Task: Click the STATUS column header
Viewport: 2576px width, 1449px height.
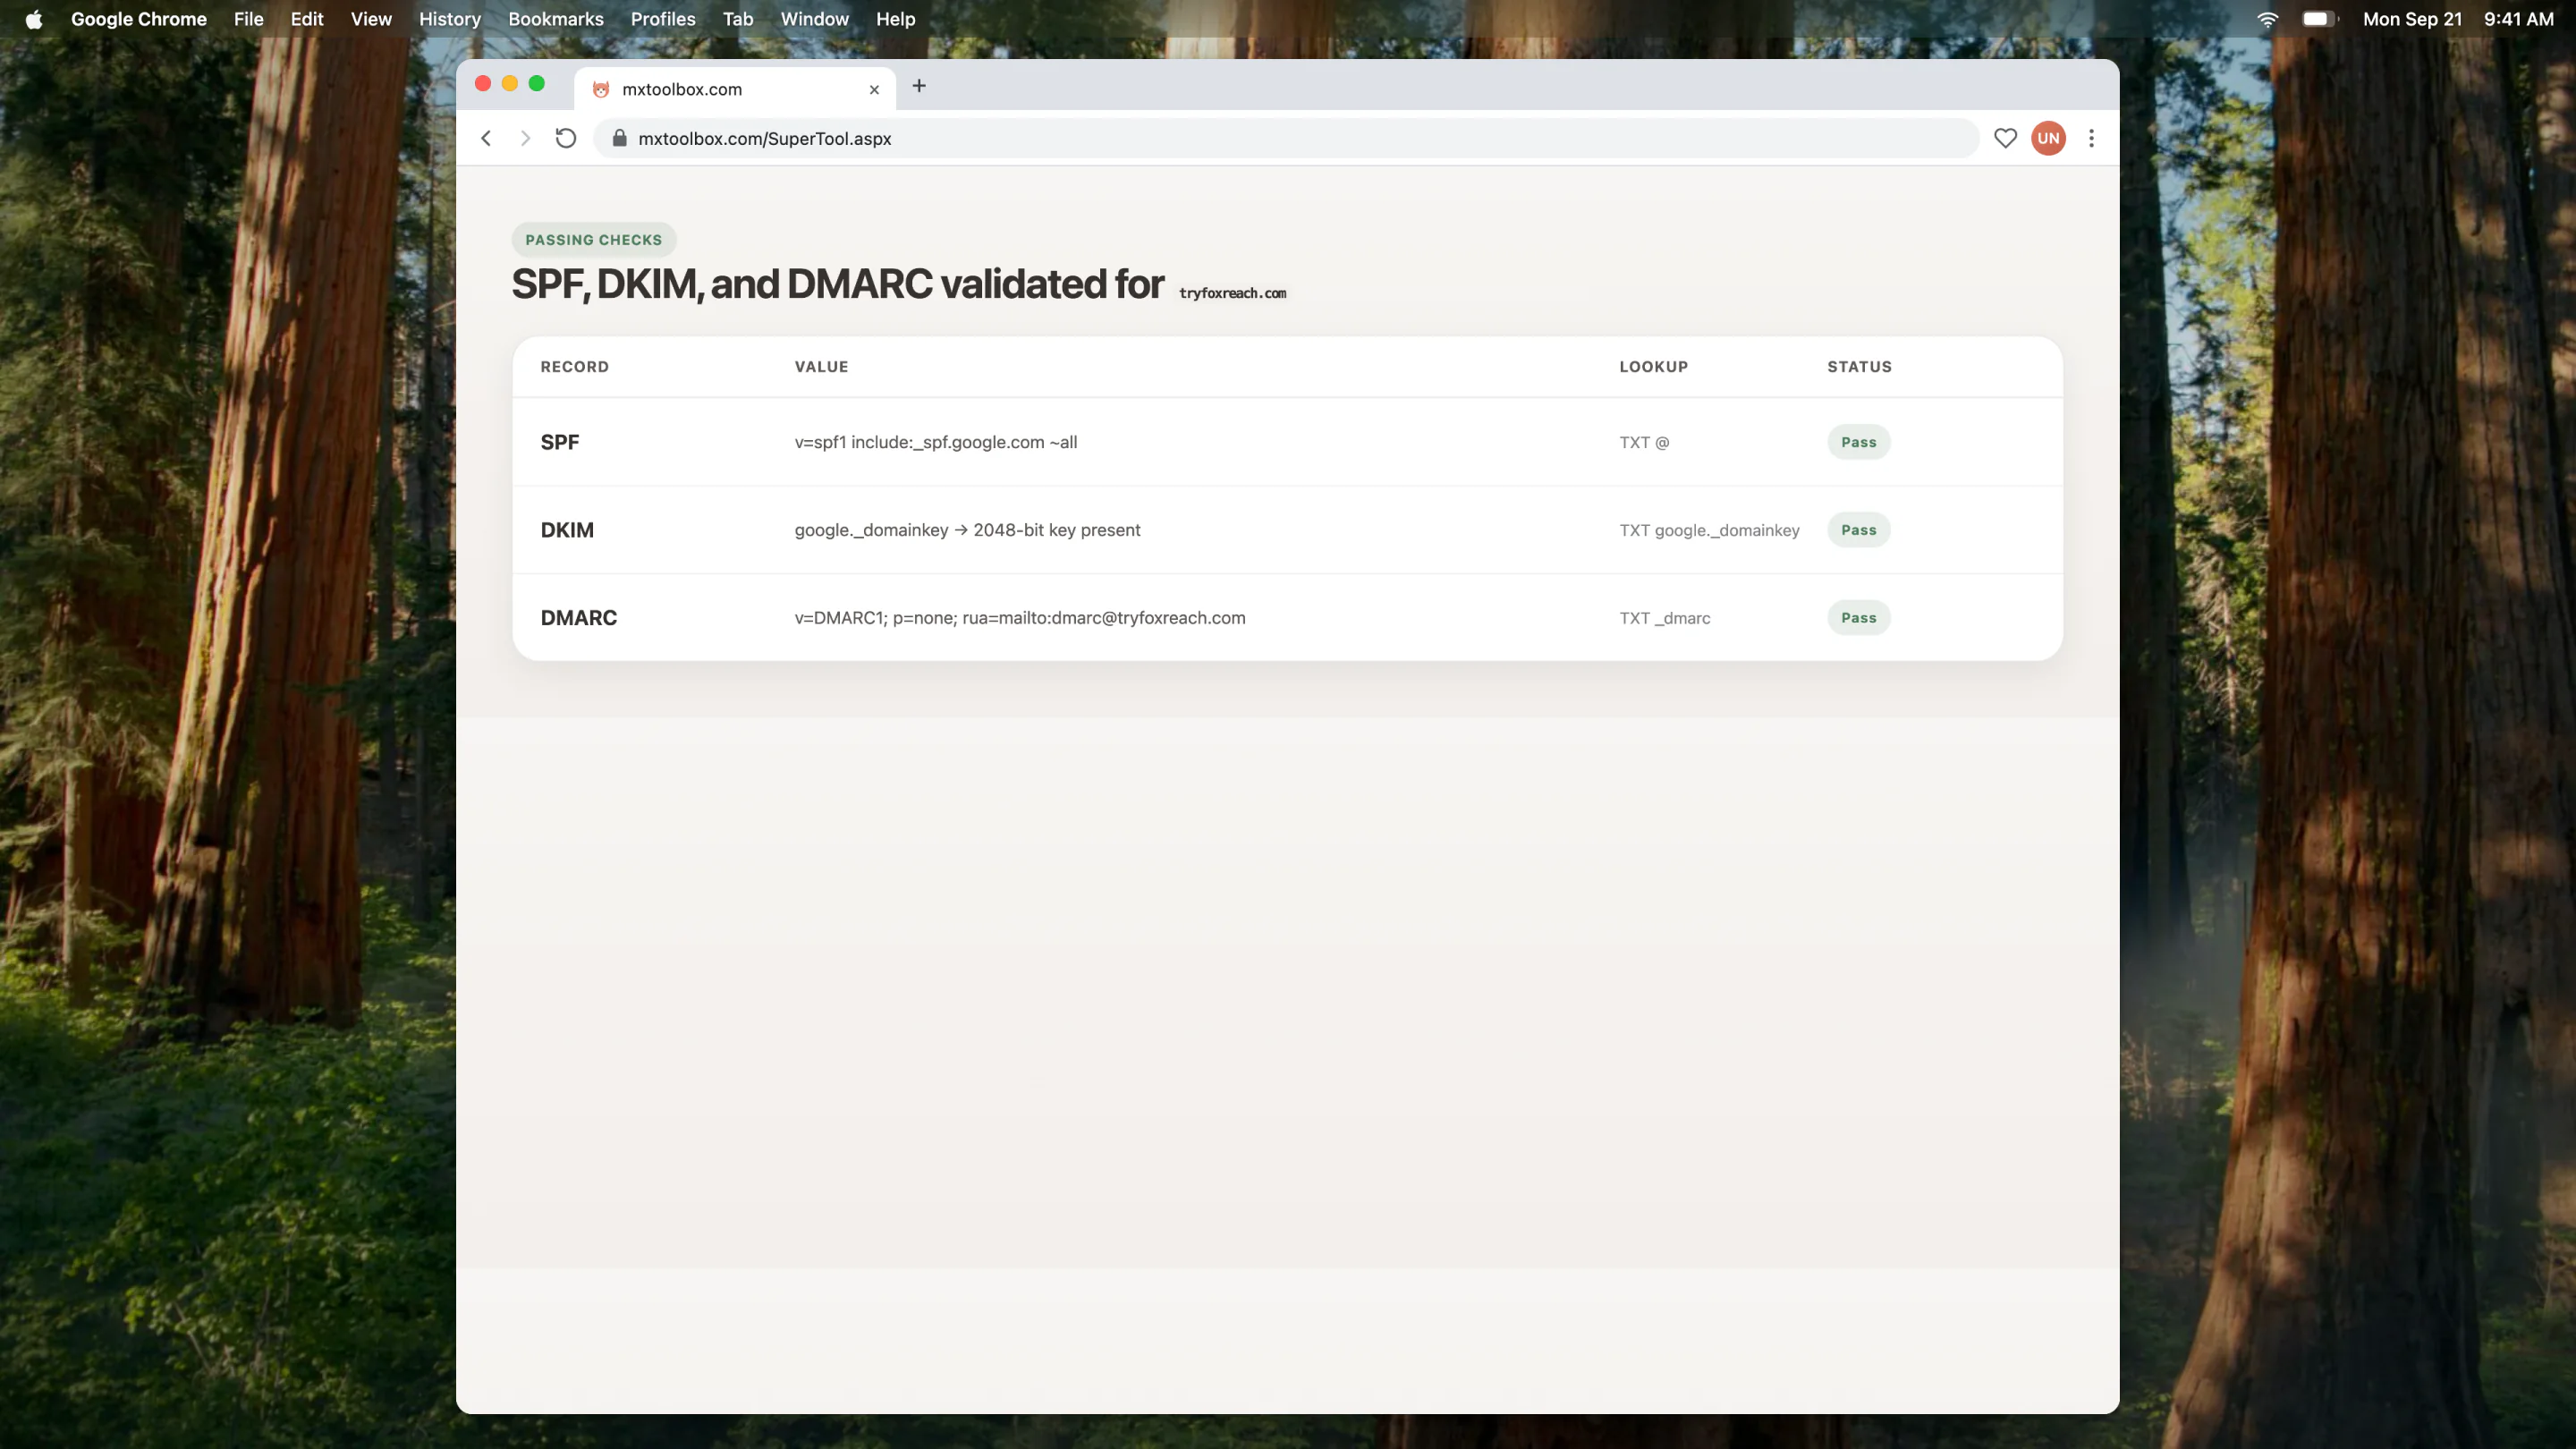Action: point(1860,367)
